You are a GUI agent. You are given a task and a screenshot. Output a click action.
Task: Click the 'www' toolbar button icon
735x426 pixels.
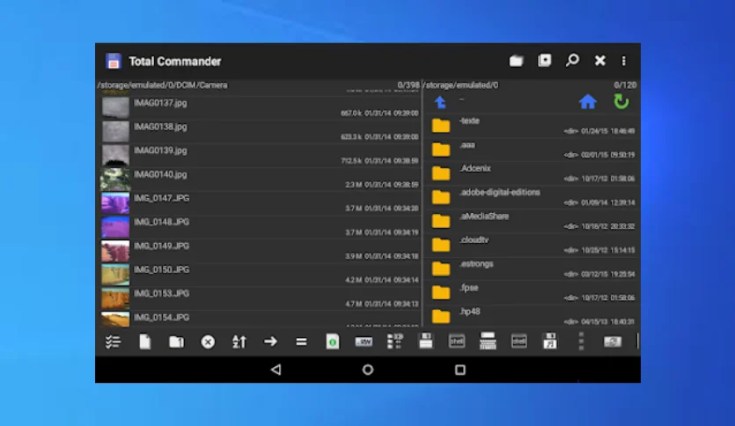(x=364, y=342)
